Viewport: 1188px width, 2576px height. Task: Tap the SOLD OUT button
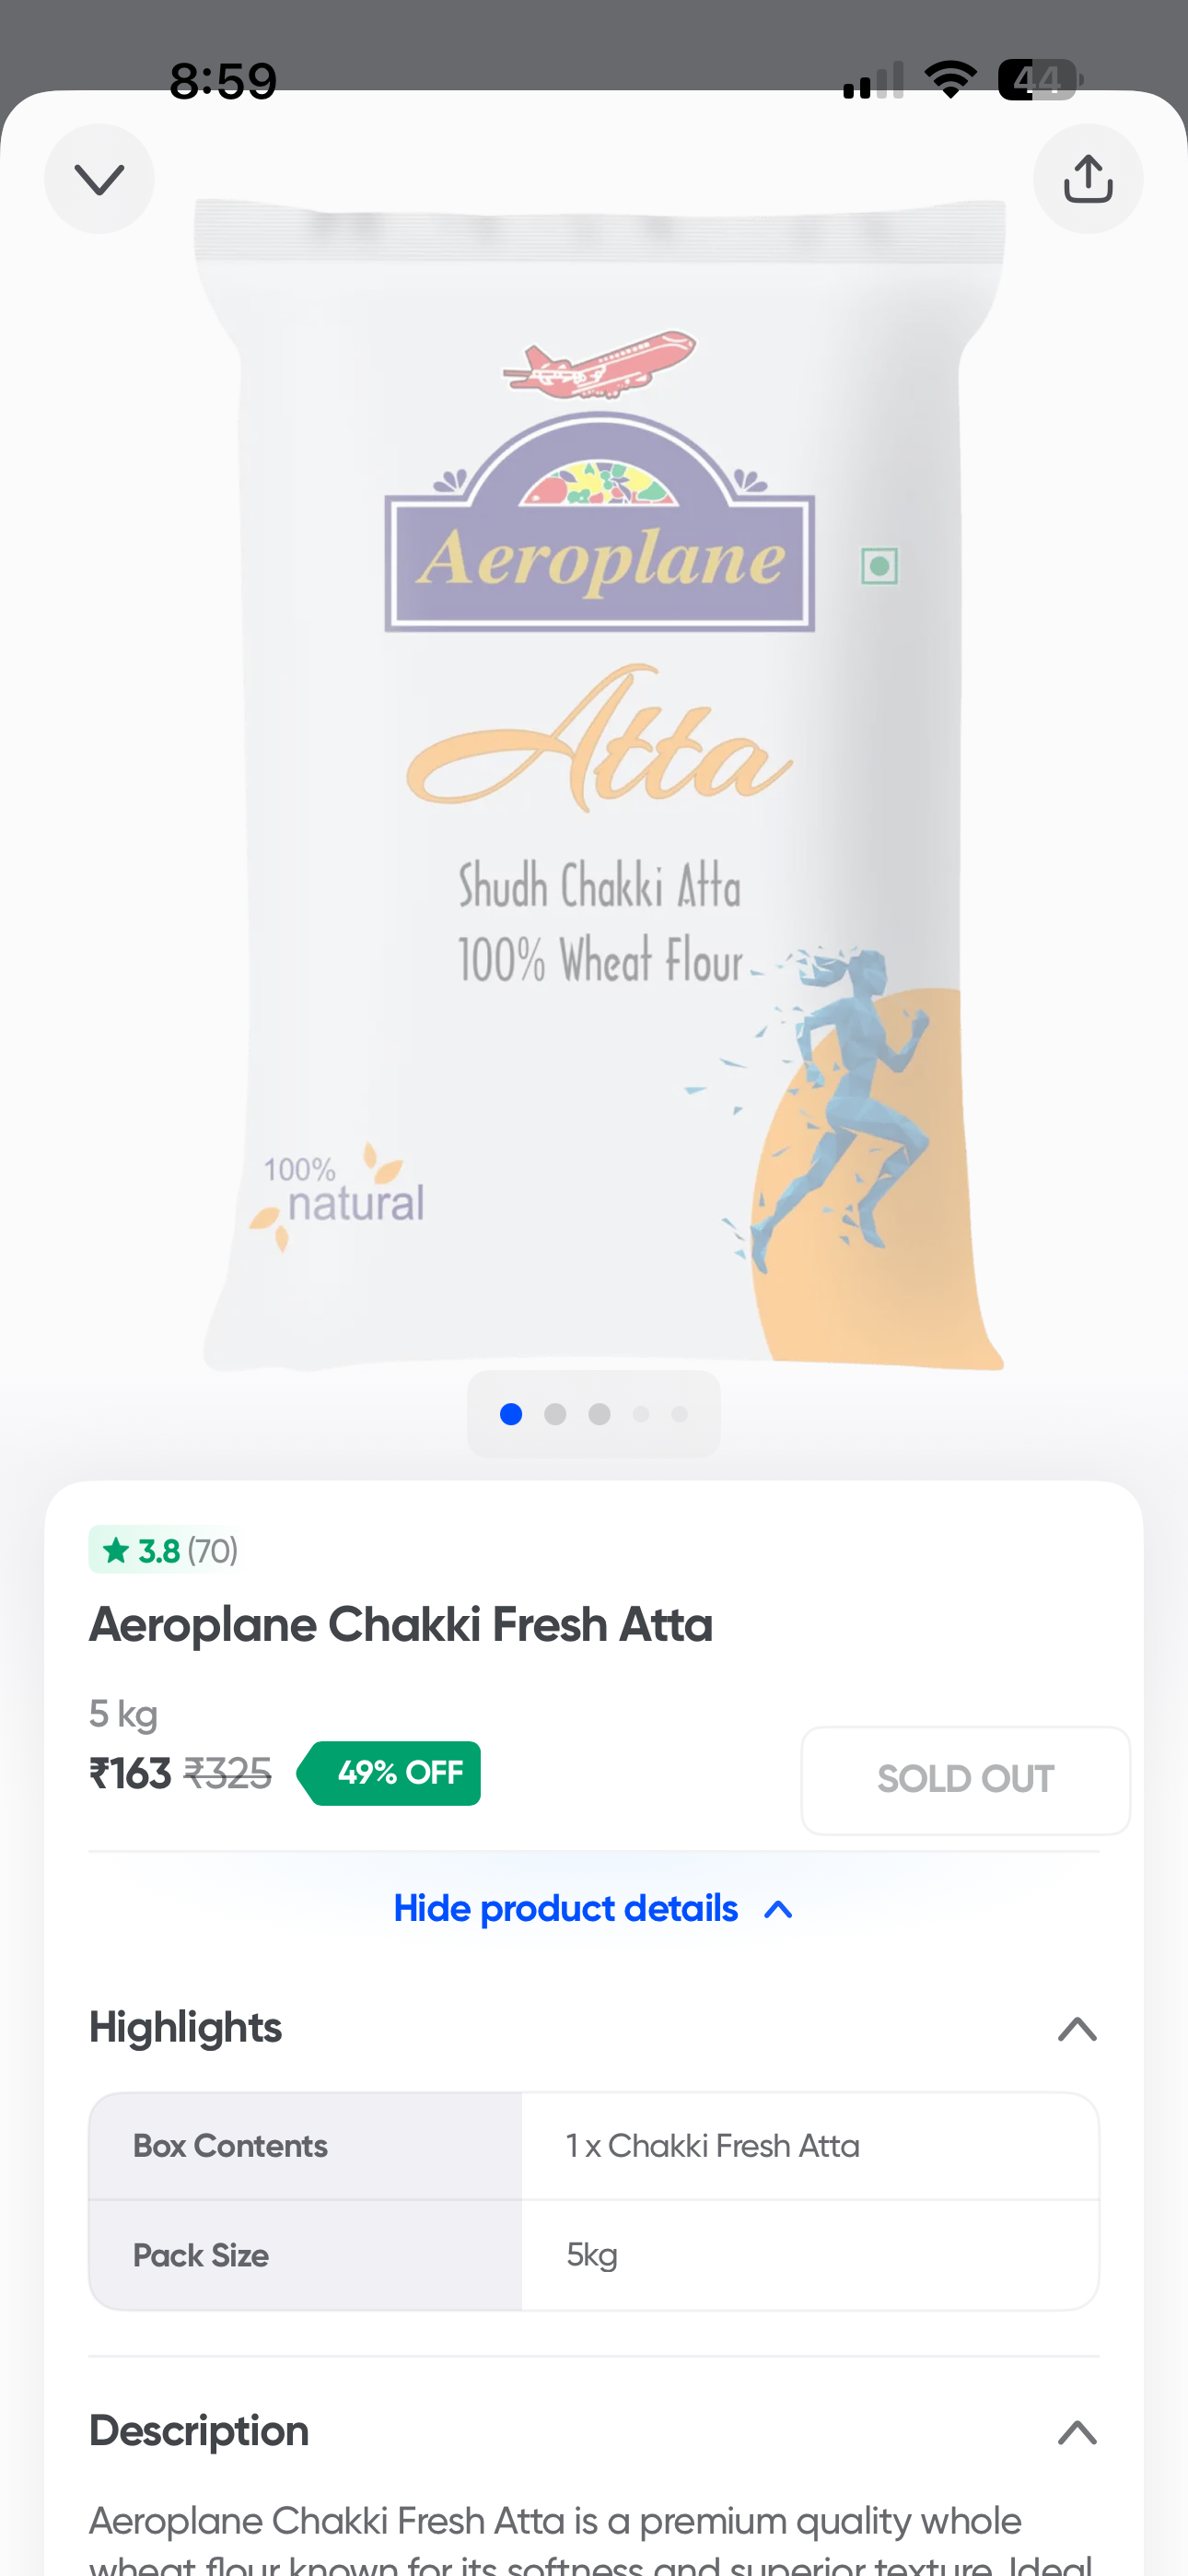click(965, 1779)
